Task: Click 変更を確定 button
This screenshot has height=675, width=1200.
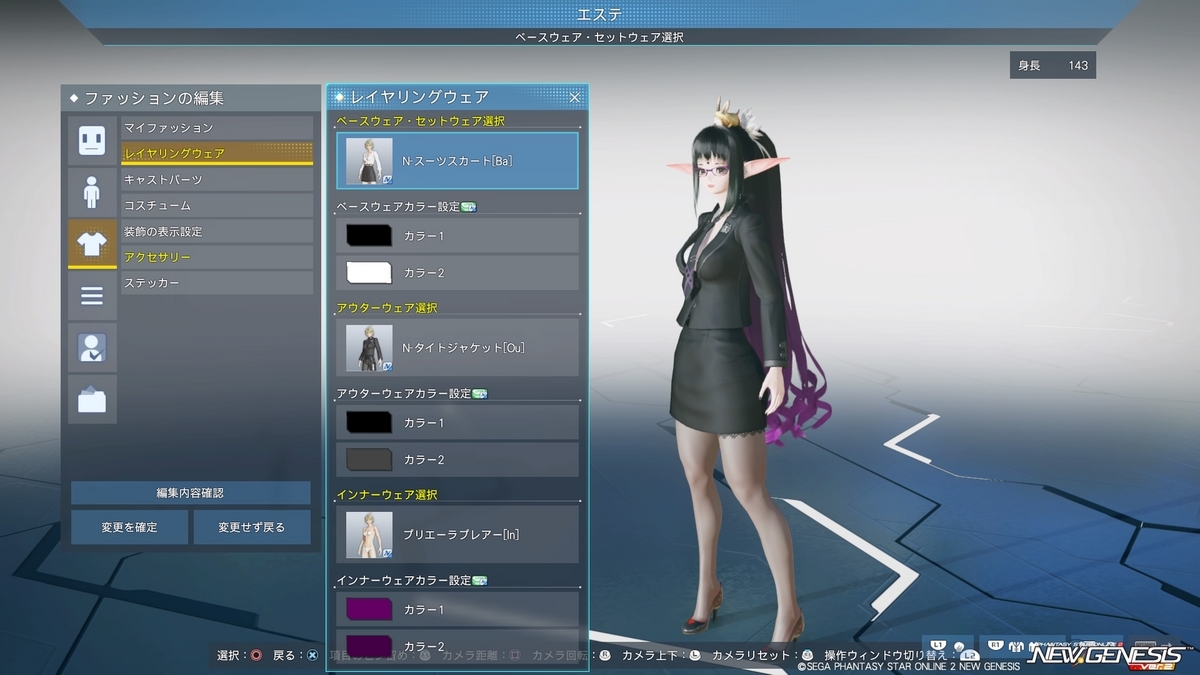Action: click(x=129, y=527)
